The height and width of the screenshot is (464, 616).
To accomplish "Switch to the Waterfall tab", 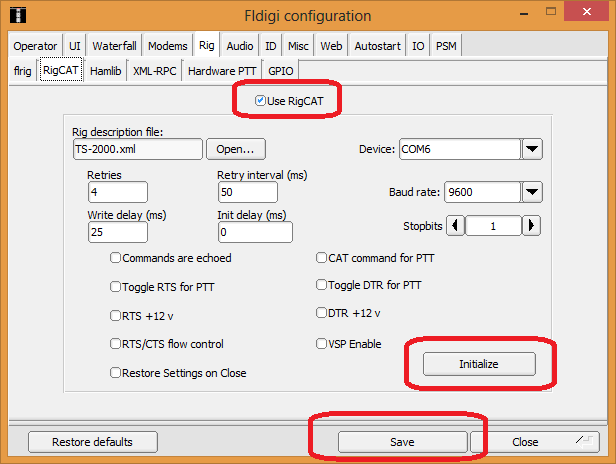I will click(x=114, y=46).
